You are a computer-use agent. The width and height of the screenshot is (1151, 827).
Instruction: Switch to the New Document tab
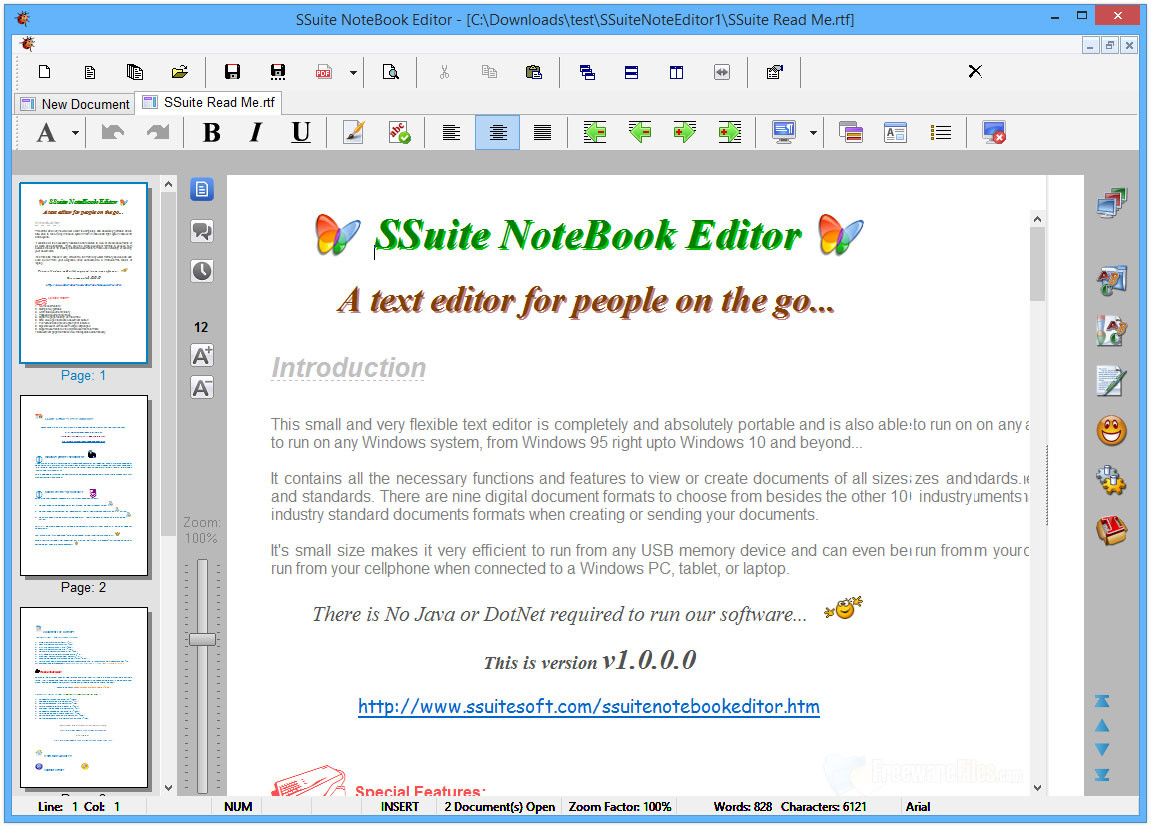76,104
